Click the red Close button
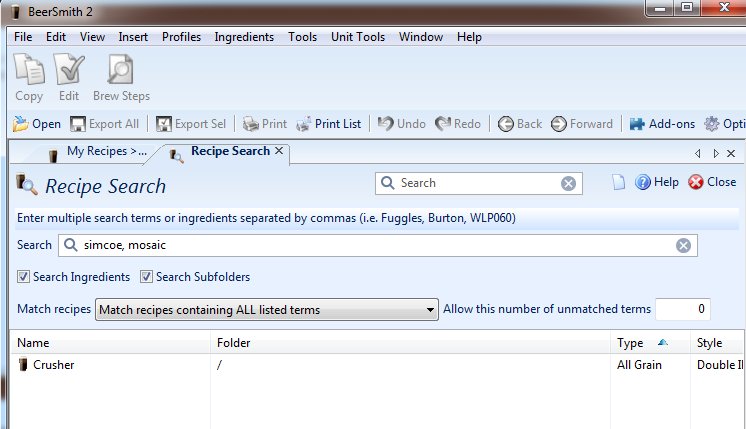The height and width of the screenshot is (429, 746). [712, 182]
